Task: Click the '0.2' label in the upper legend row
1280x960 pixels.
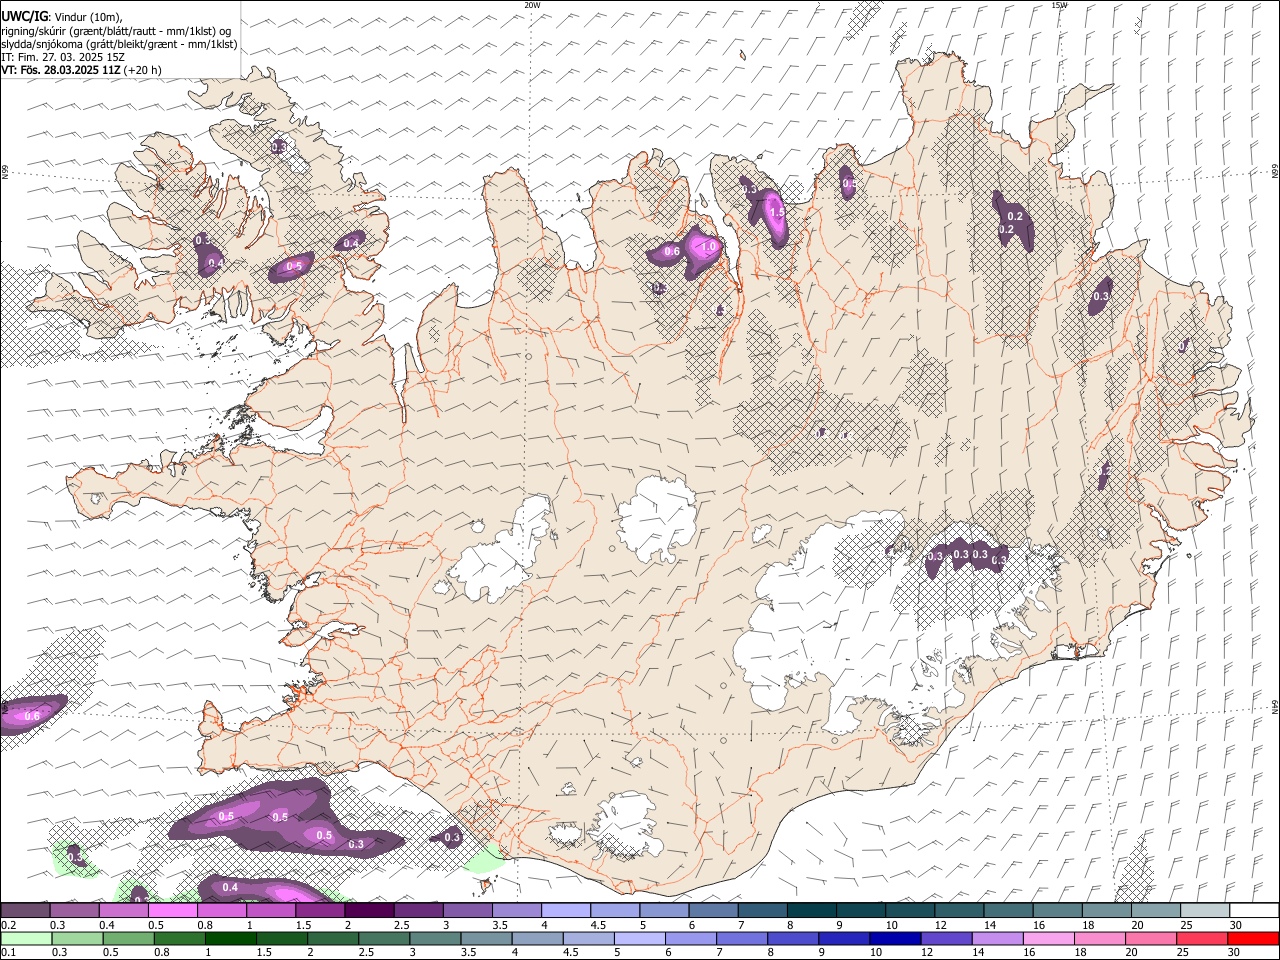Action: 8,925
